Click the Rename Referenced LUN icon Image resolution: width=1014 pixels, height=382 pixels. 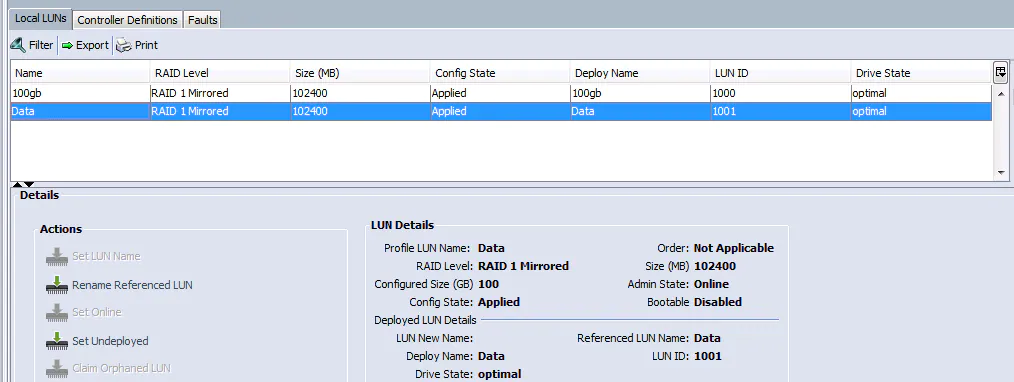click(x=57, y=284)
